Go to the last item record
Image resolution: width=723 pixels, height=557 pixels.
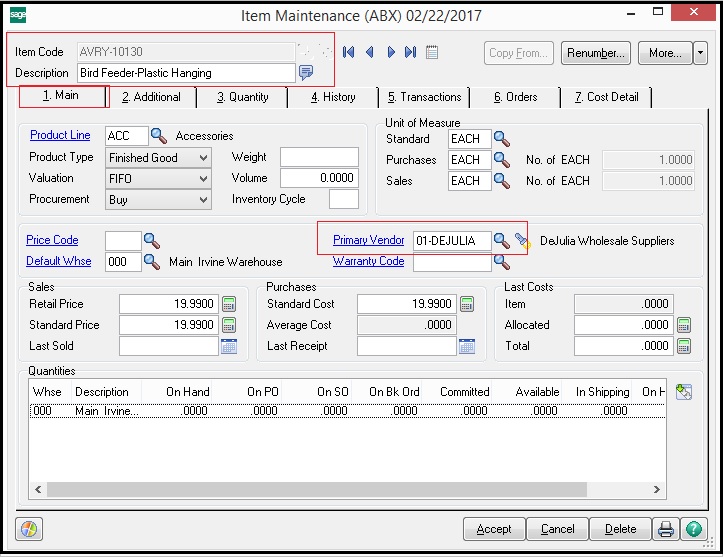tap(410, 52)
